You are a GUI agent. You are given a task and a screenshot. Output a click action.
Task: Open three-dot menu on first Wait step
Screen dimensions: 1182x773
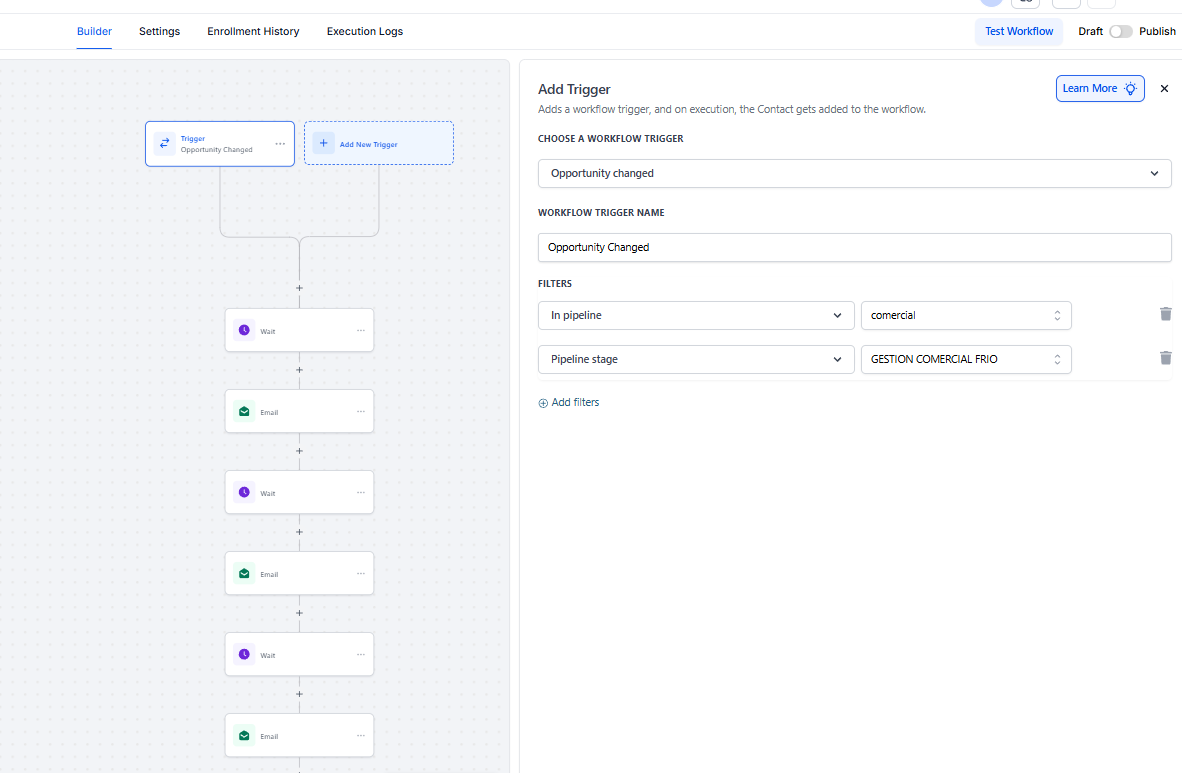tap(361, 330)
